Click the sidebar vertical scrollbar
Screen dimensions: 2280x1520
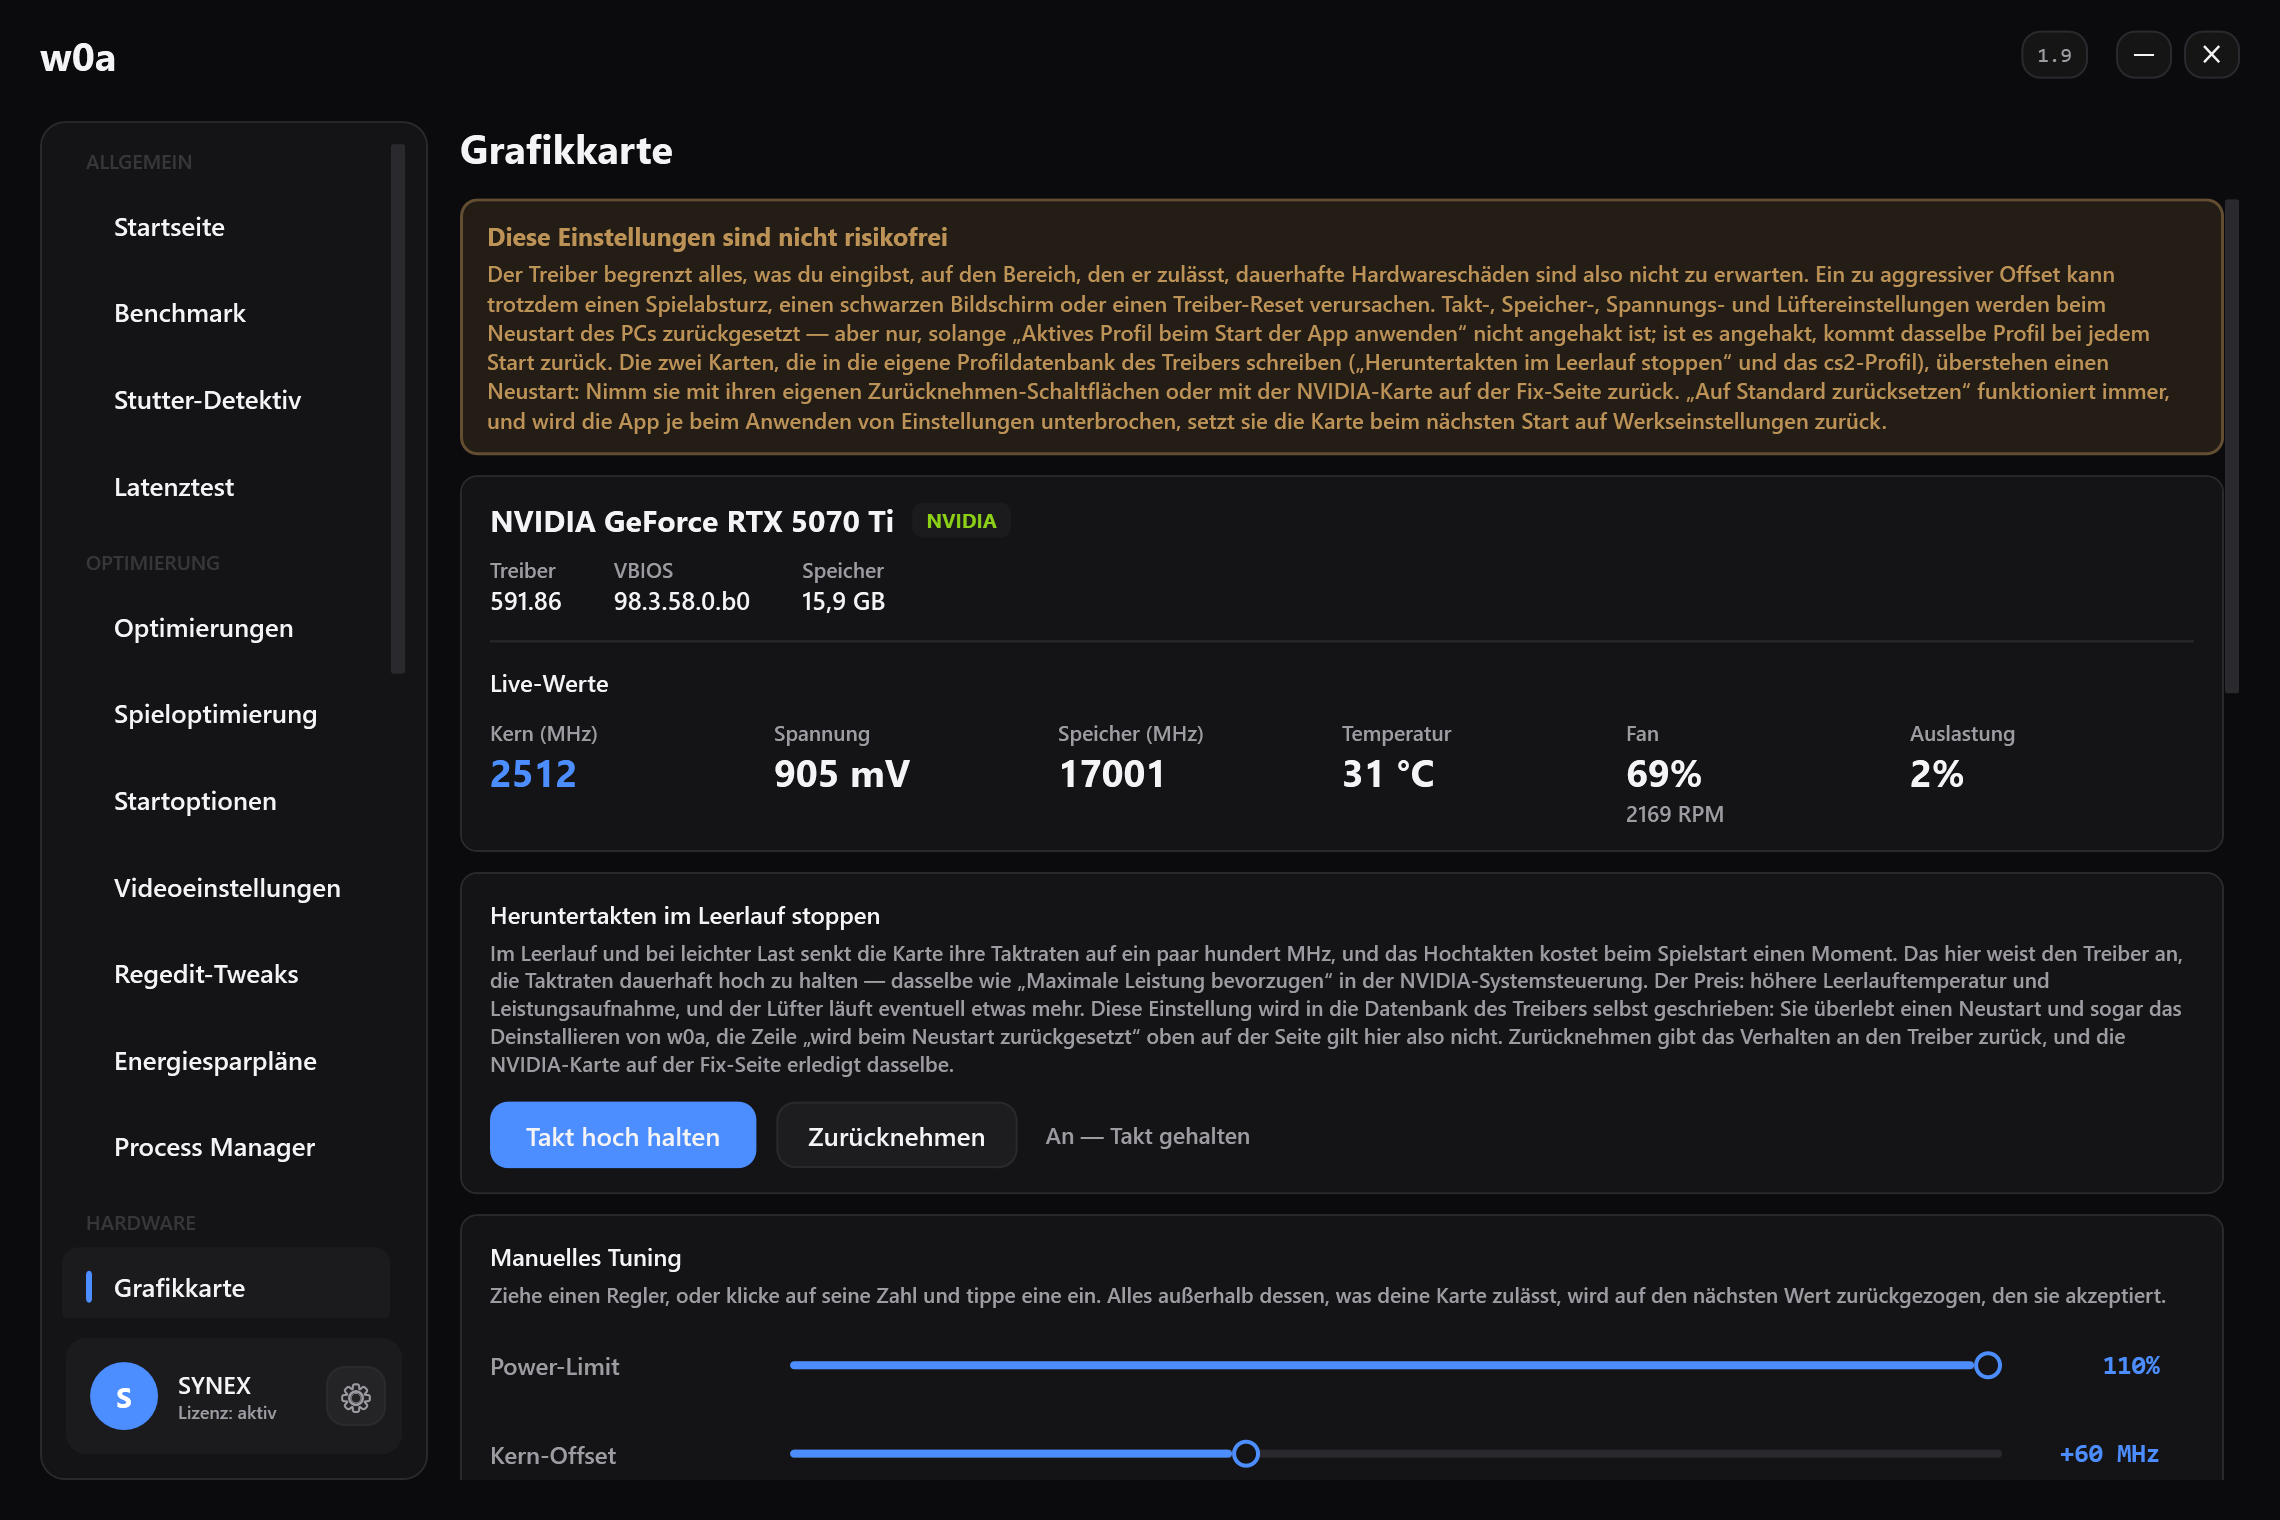pyautogui.click(x=398, y=409)
